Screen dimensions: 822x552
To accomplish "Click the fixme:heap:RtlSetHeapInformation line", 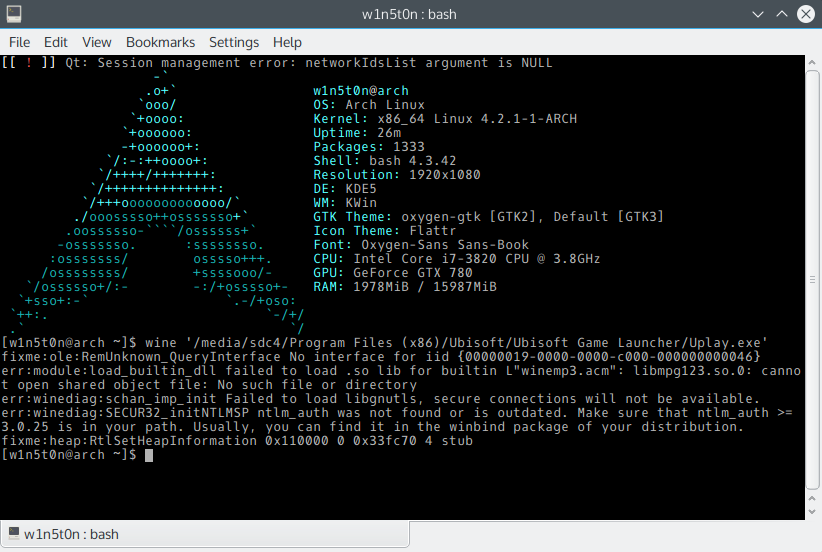I will (x=237, y=441).
